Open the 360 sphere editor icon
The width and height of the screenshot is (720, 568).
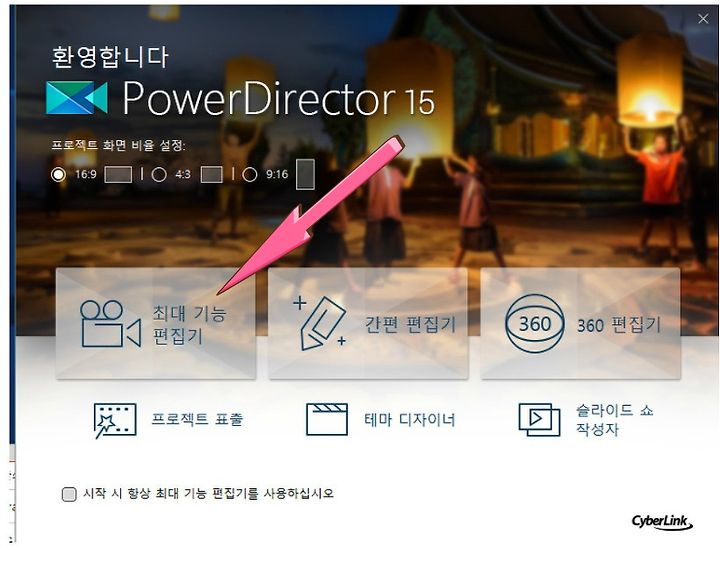(x=534, y=324)
